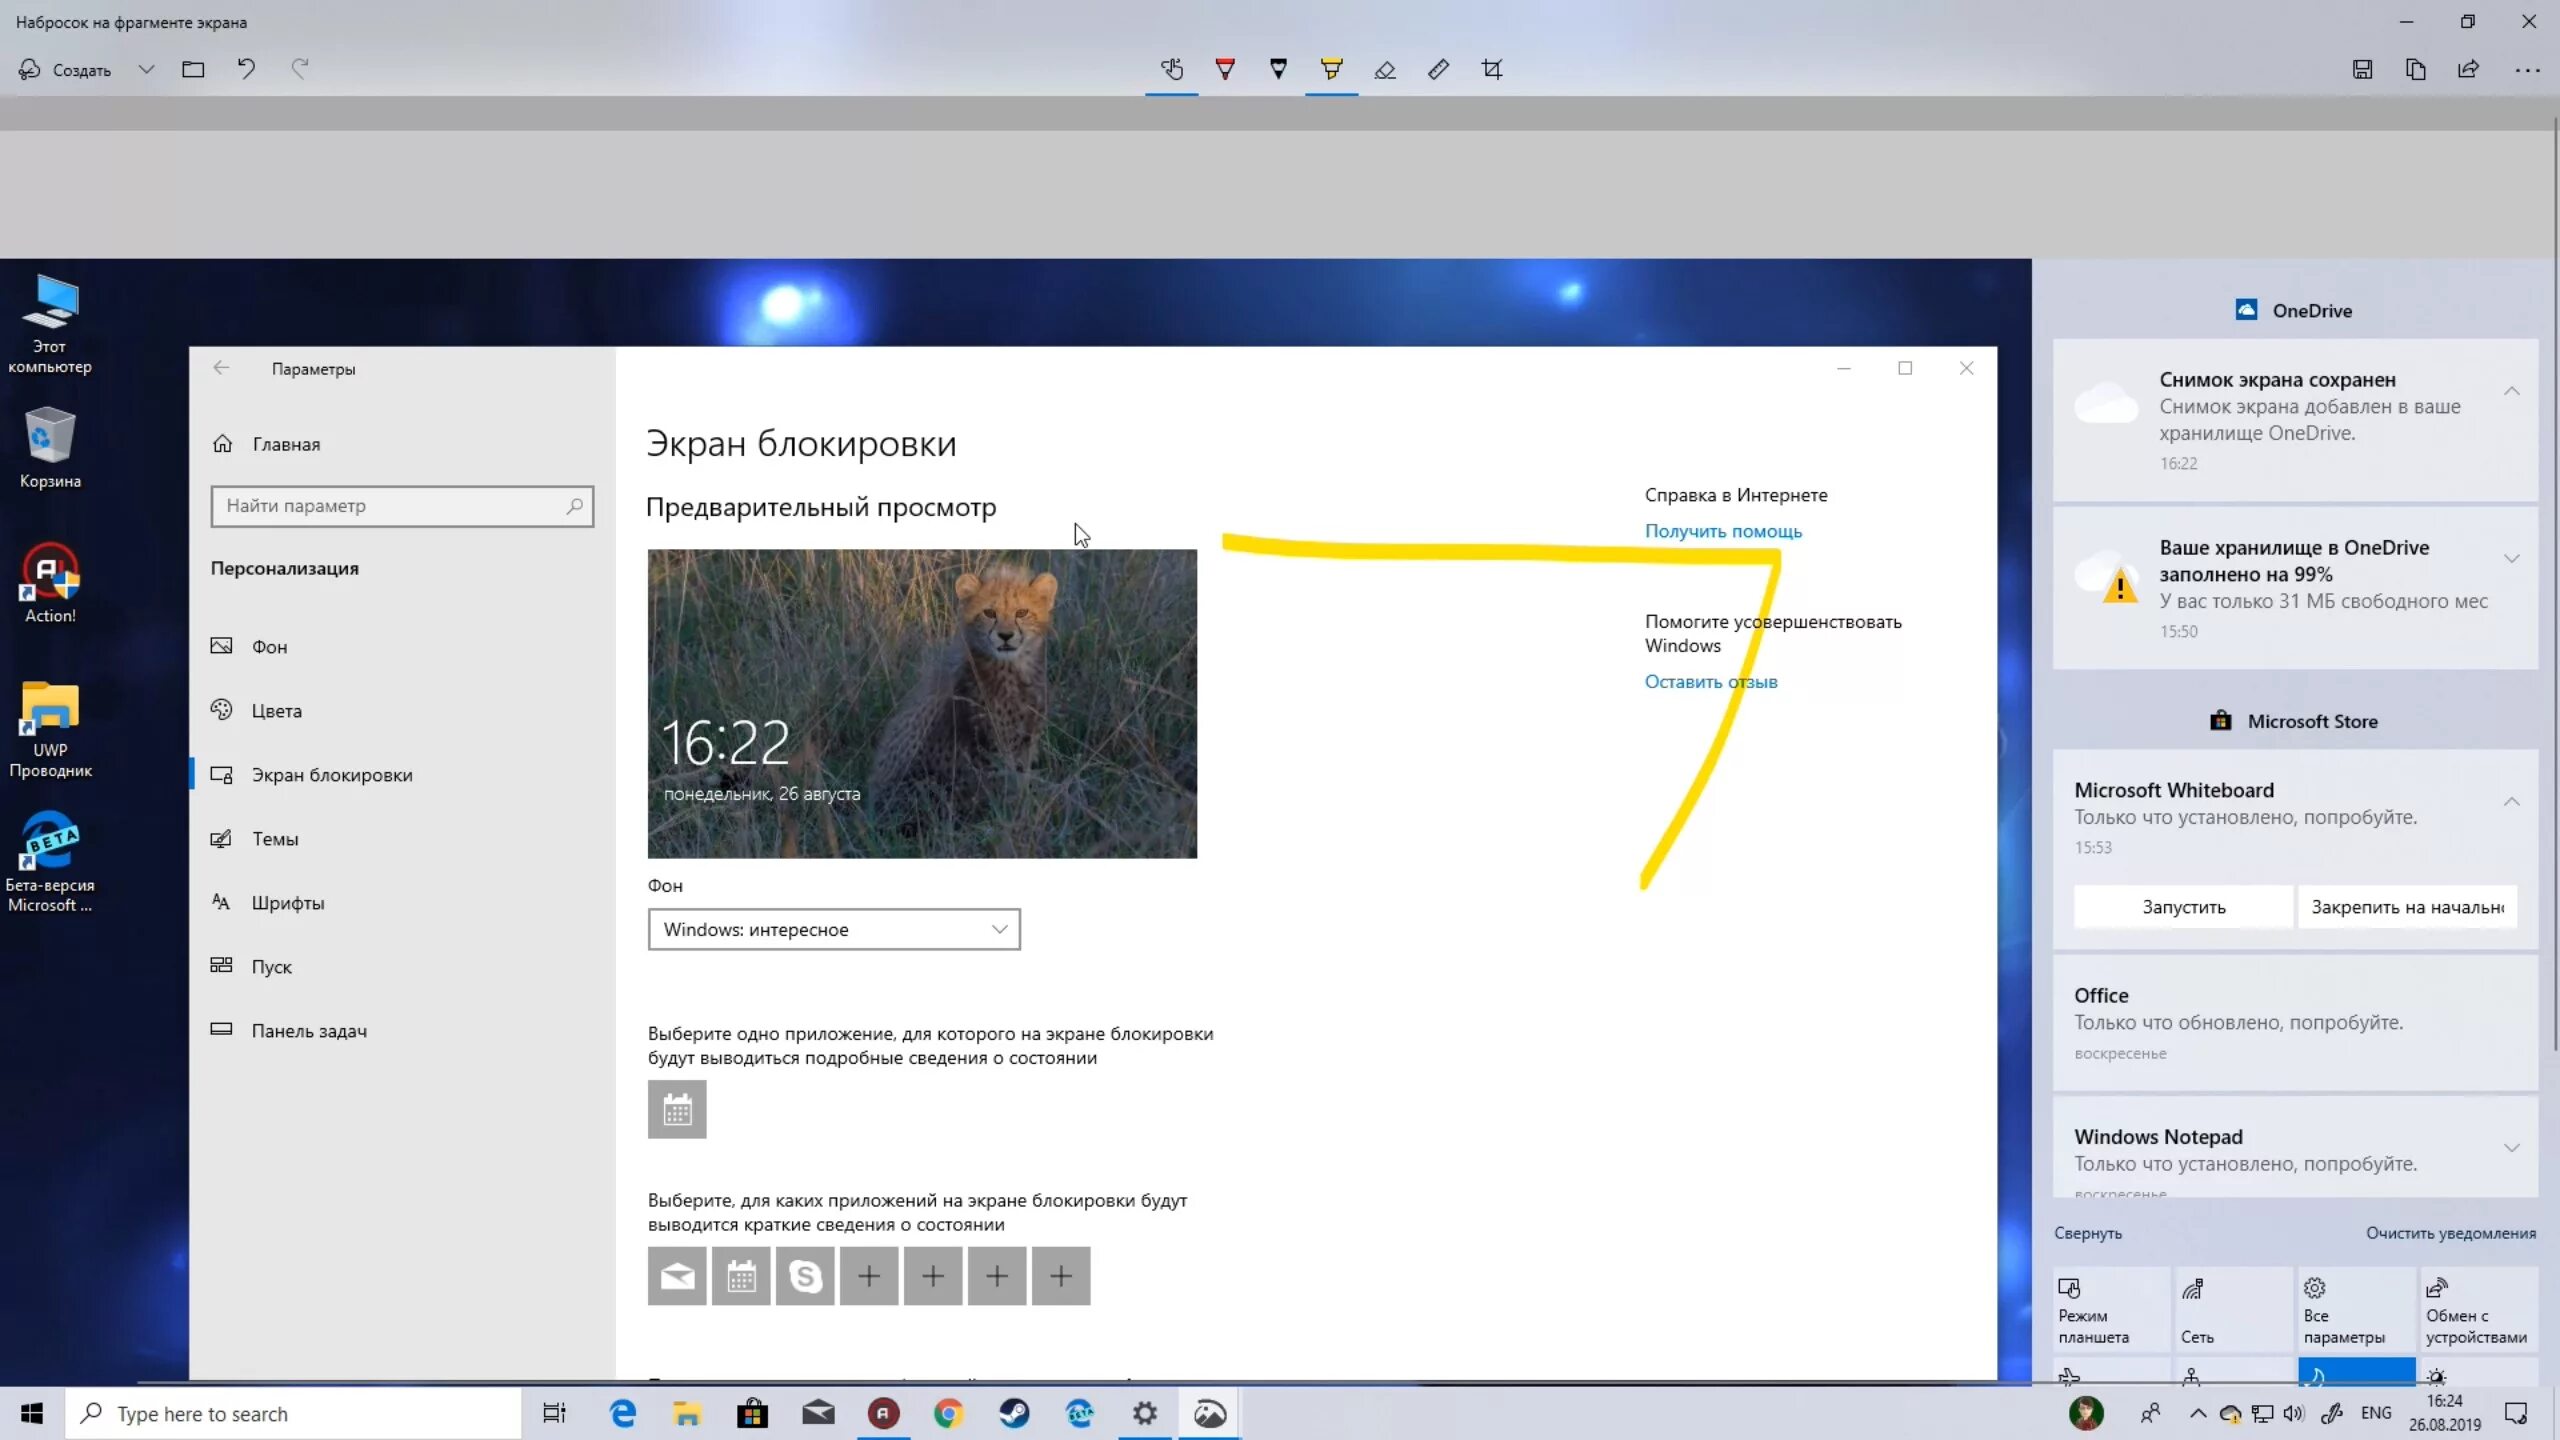The image size is (2560, 1440).
Task: Open the see more ellipsis menu
Action: (x=2527, y=69)
